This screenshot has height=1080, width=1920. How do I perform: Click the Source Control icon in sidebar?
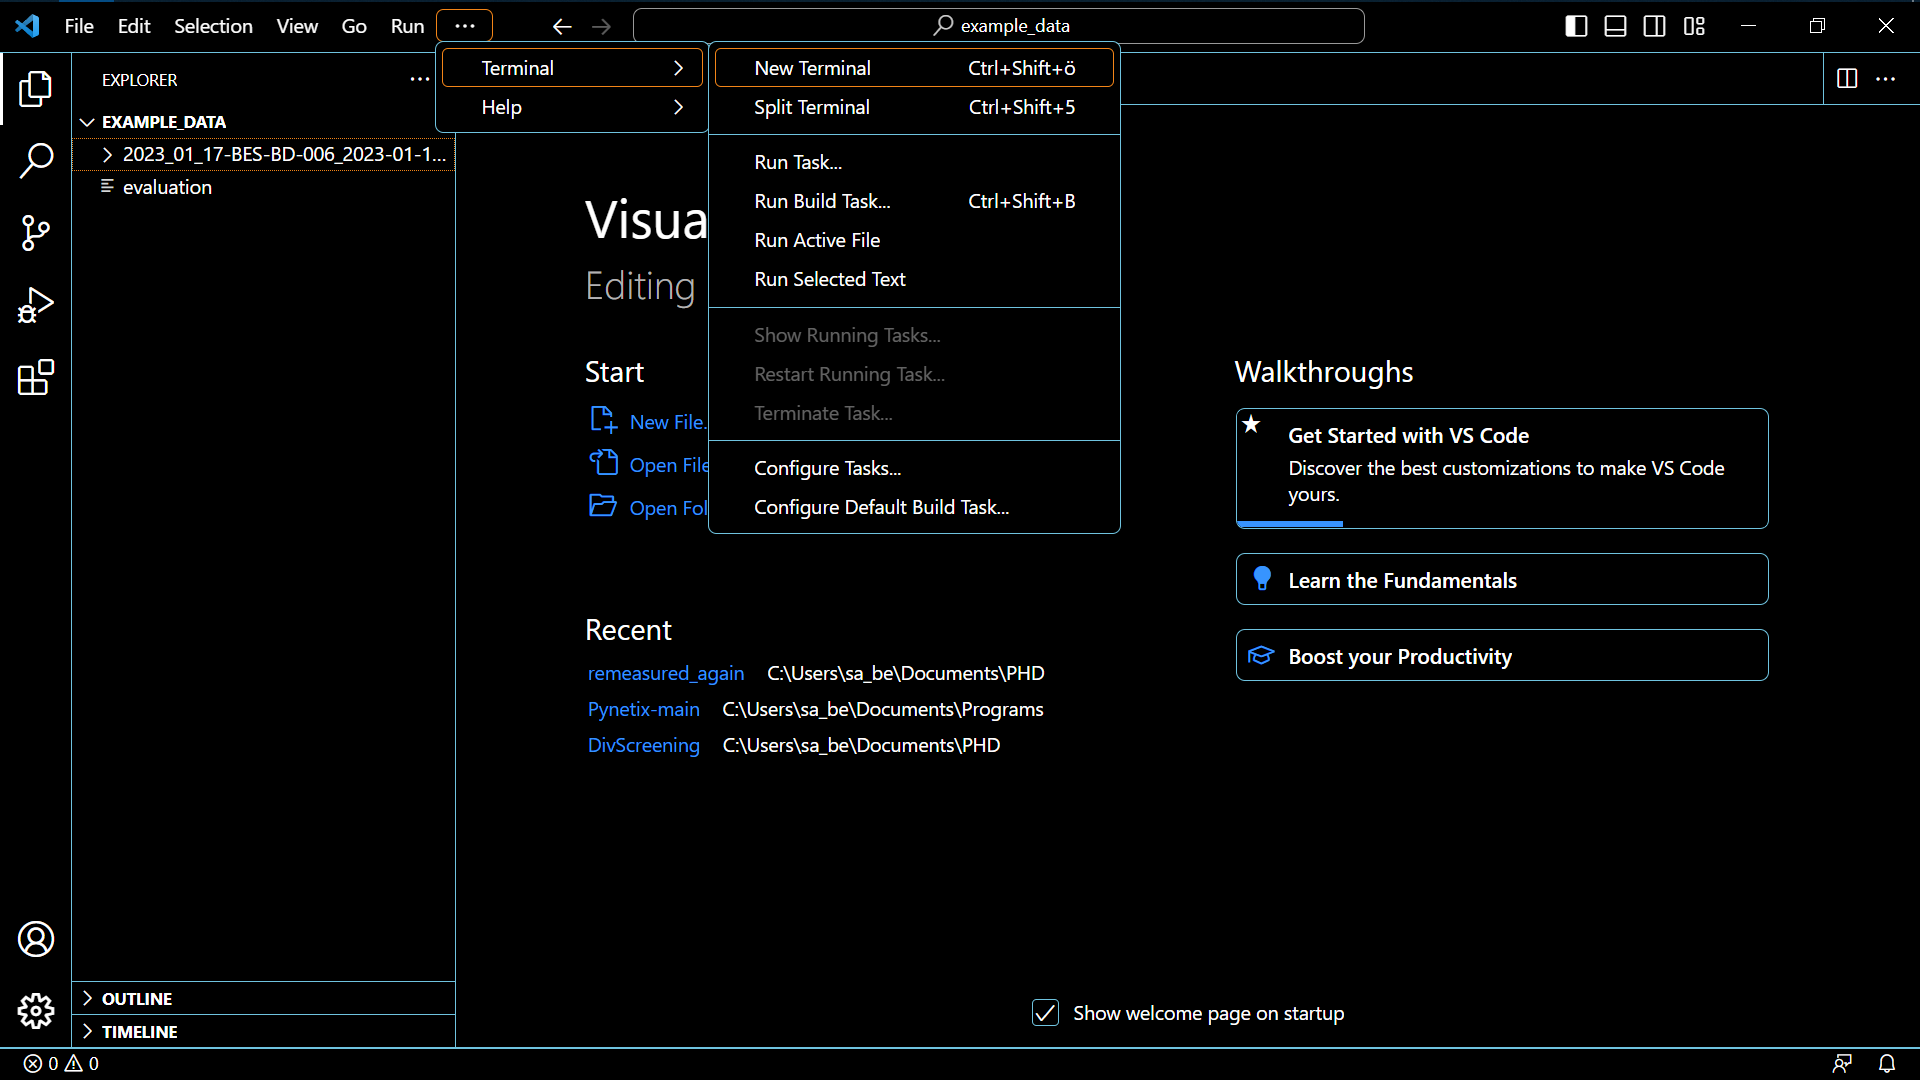click(36, 233)
